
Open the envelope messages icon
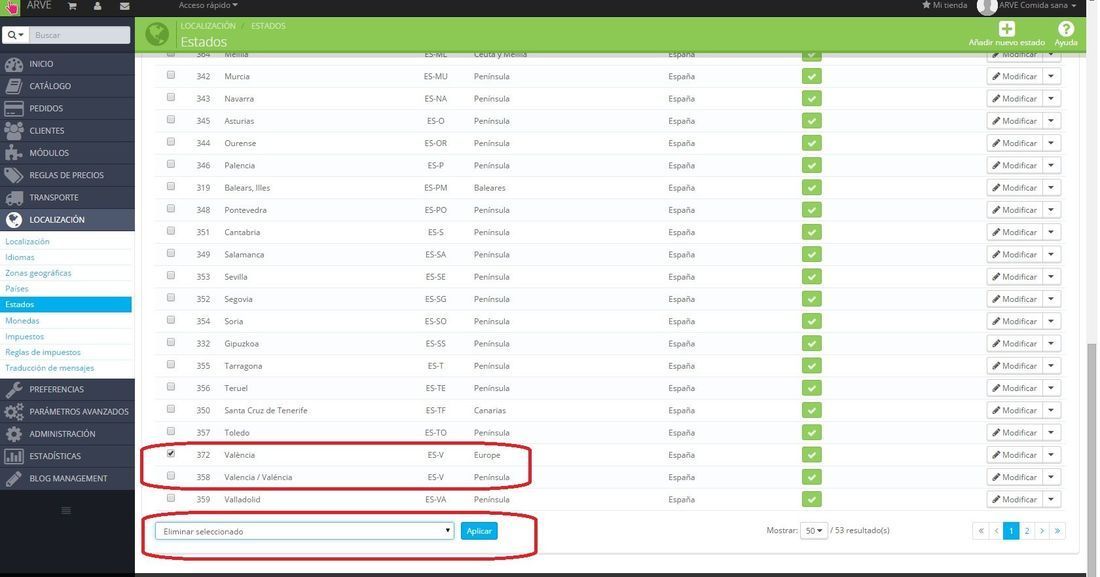(x=124, y=6)
